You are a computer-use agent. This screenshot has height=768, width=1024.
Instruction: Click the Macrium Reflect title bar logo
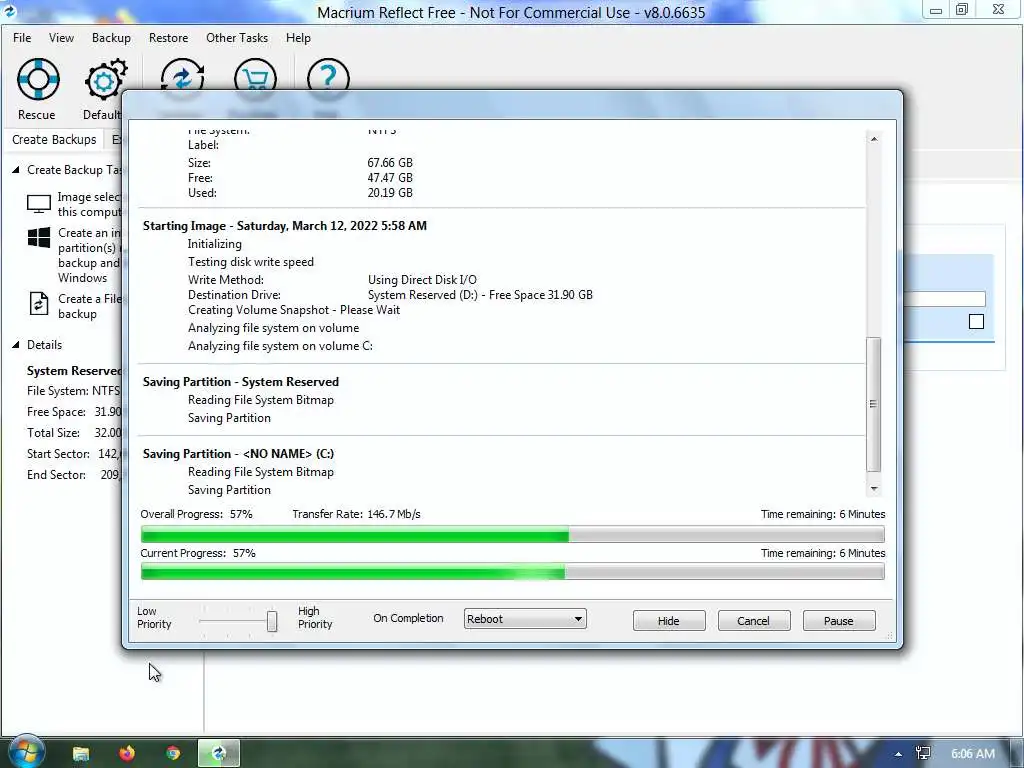tap(9, 11)
